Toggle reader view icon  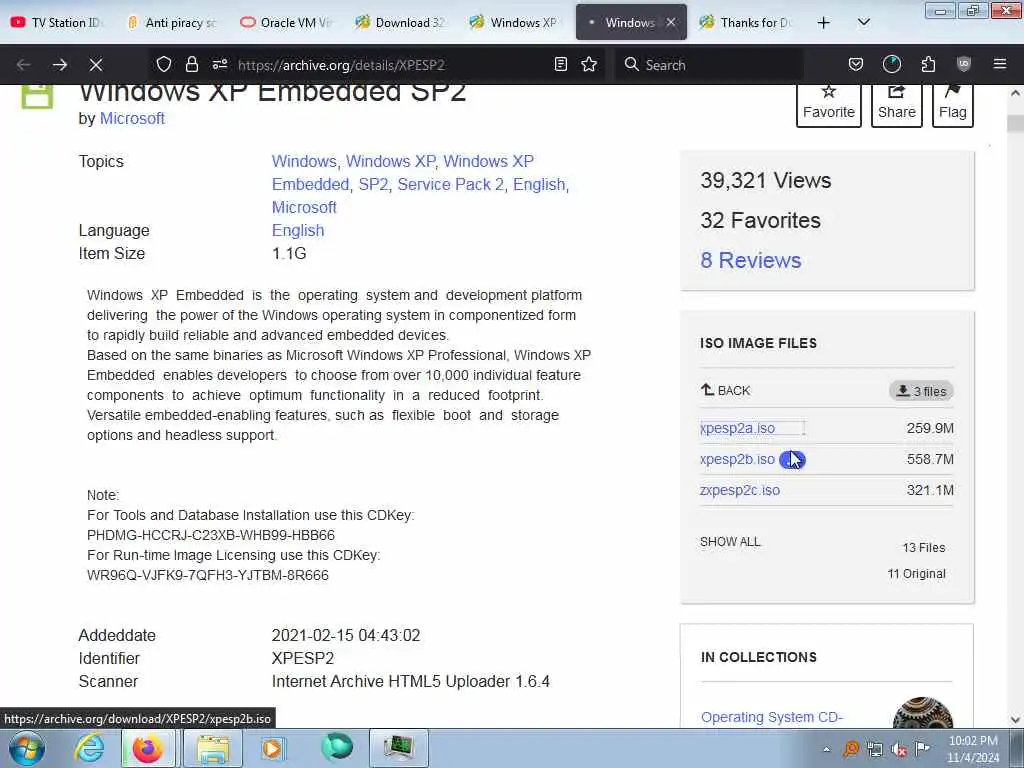(x=560, y=64)
